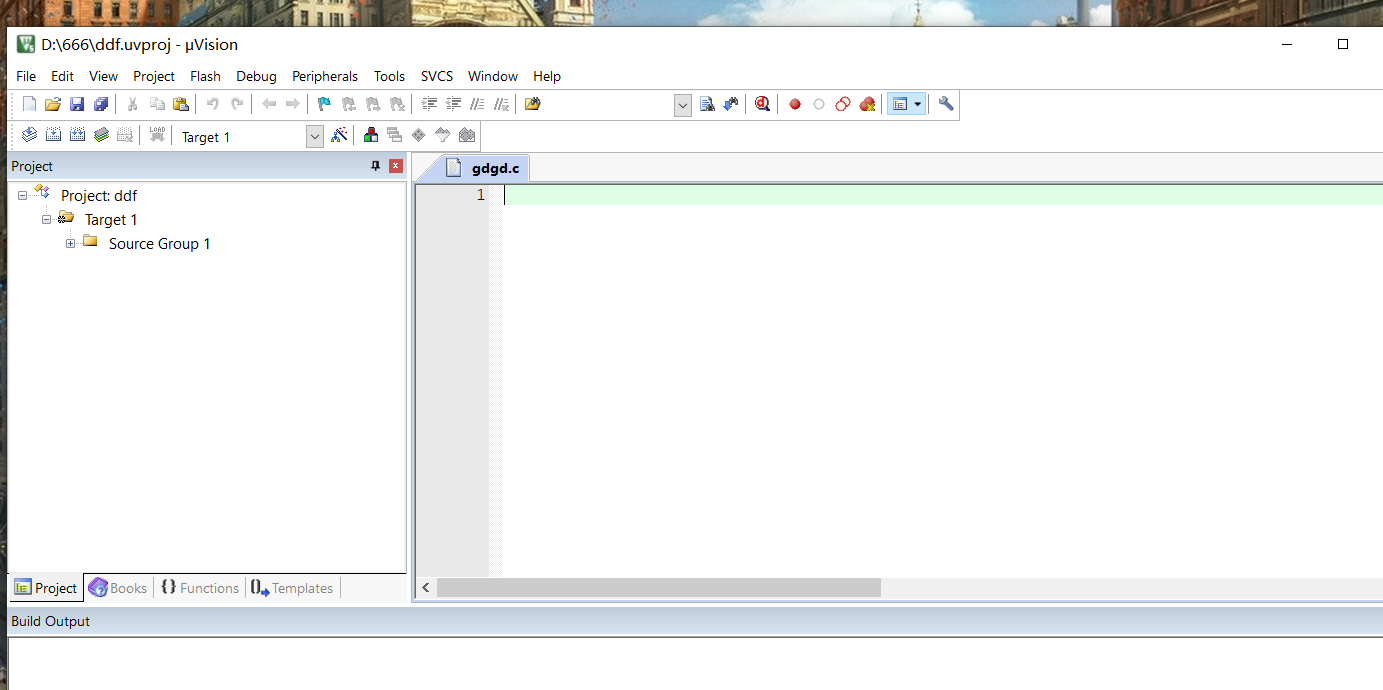1383x690 pixels.
Task: Open the Edit menu
Action: click(x=63, y=76)
